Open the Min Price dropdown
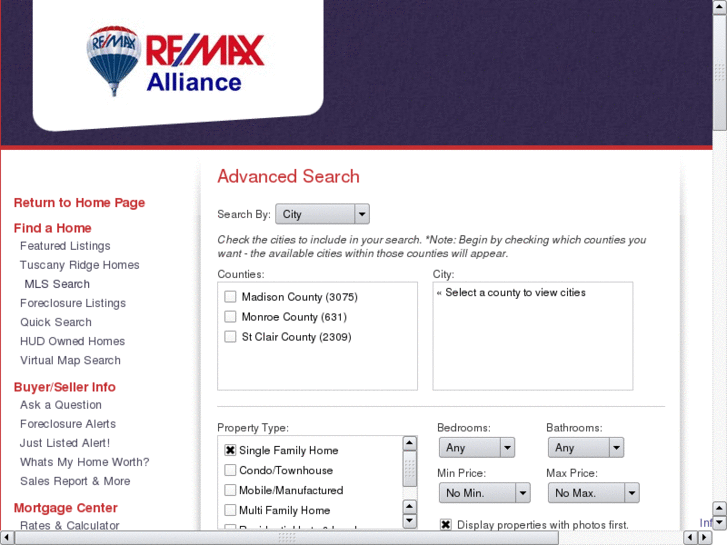Image resolution: width=727 pixels, height=545 pixels. (485, 493)
